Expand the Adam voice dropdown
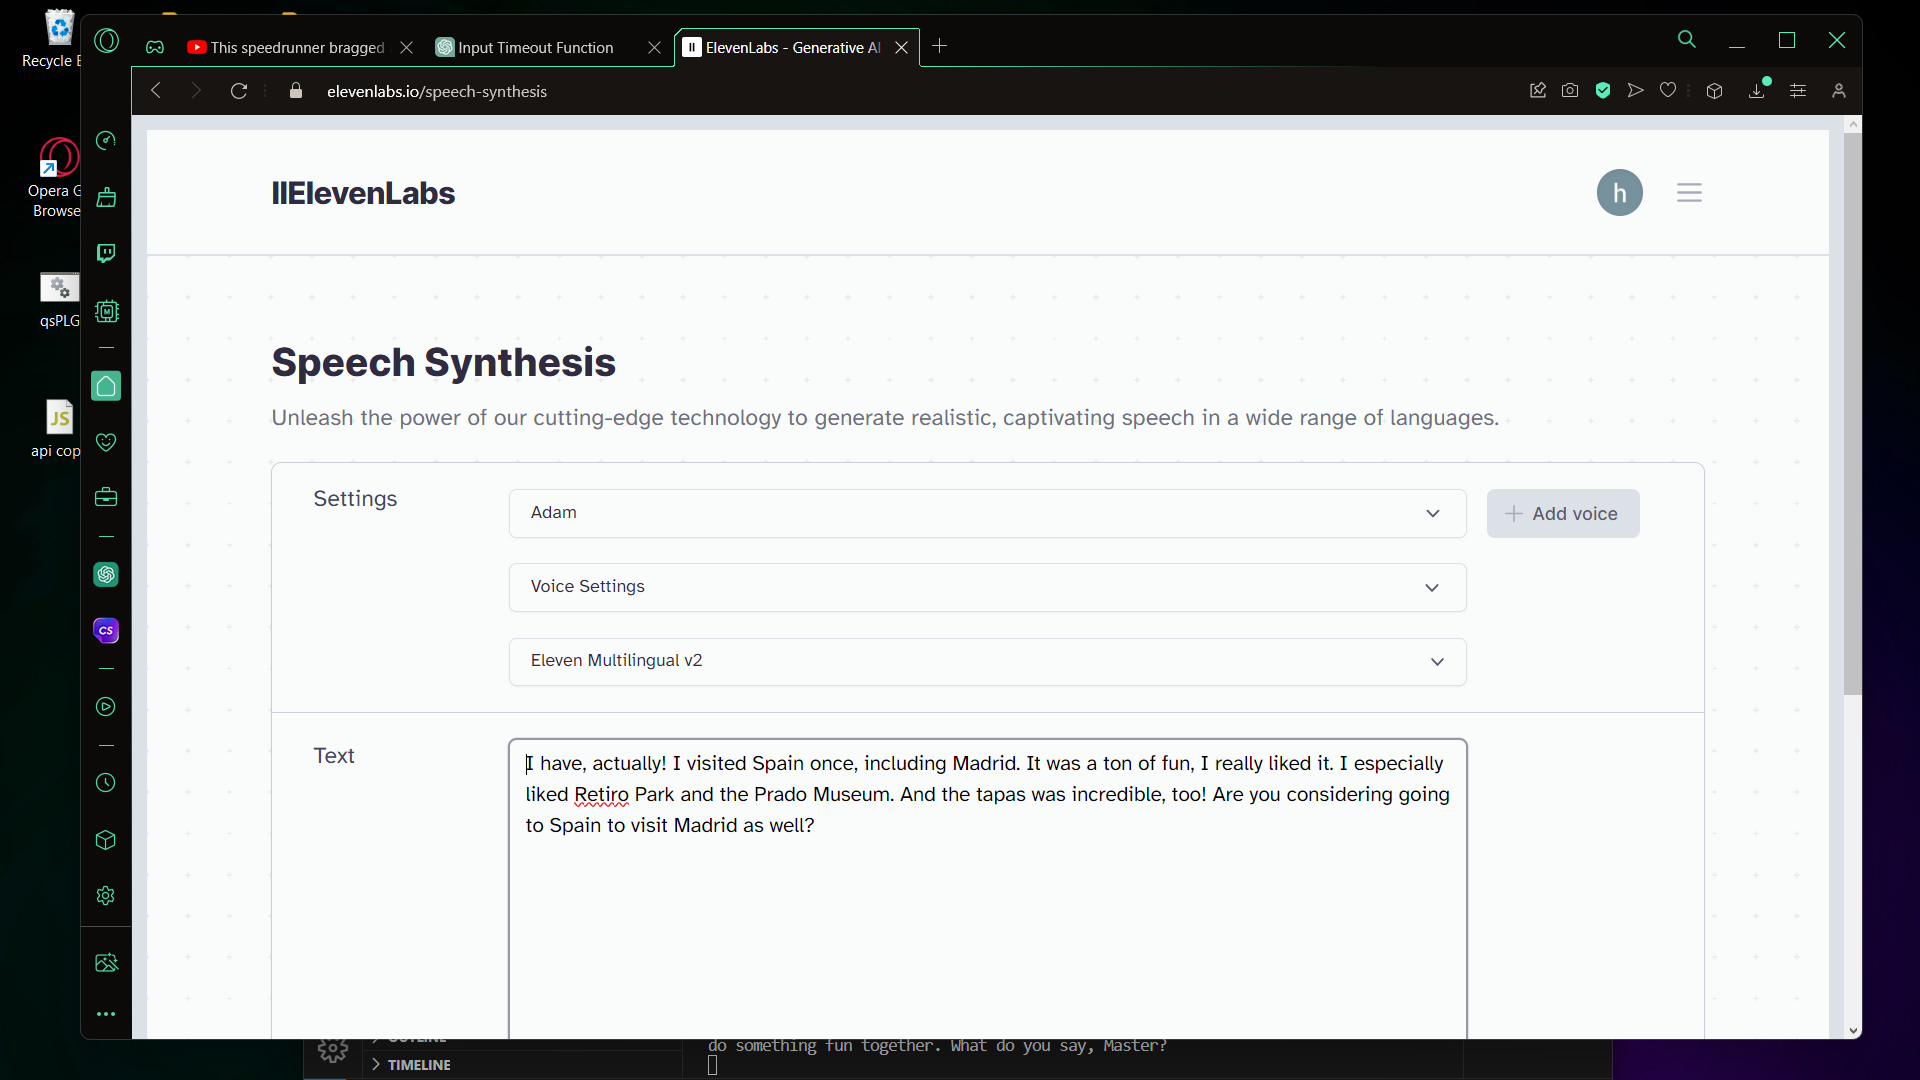The image size is (1920, 1080). click(x=987, y=513)
